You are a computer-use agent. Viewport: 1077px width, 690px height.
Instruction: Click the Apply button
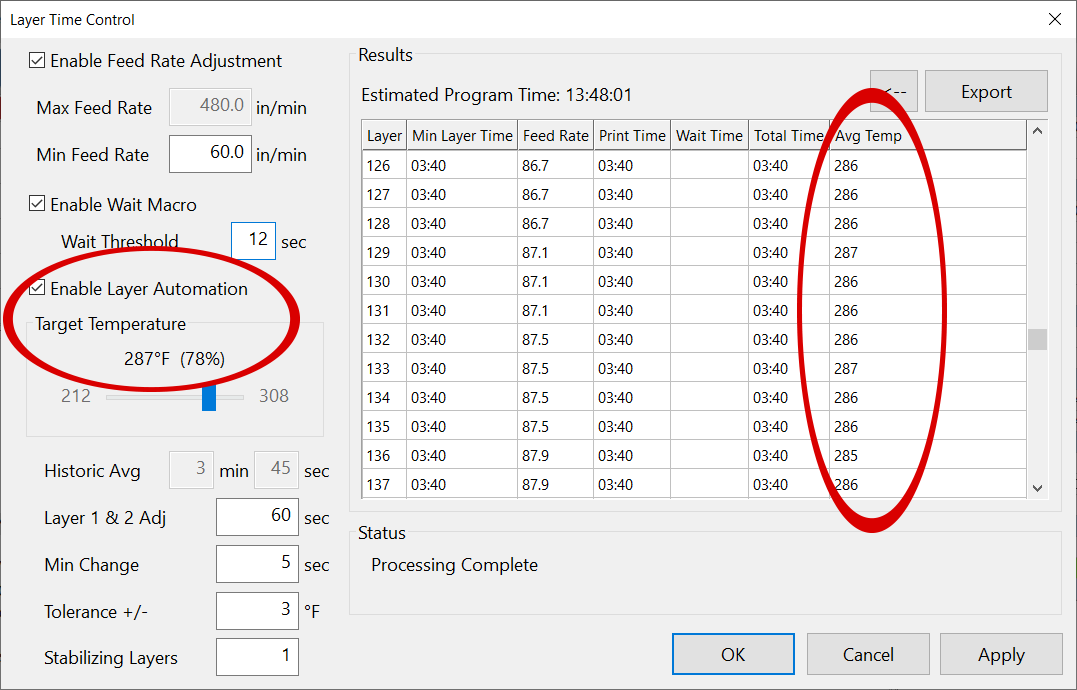1001,655
